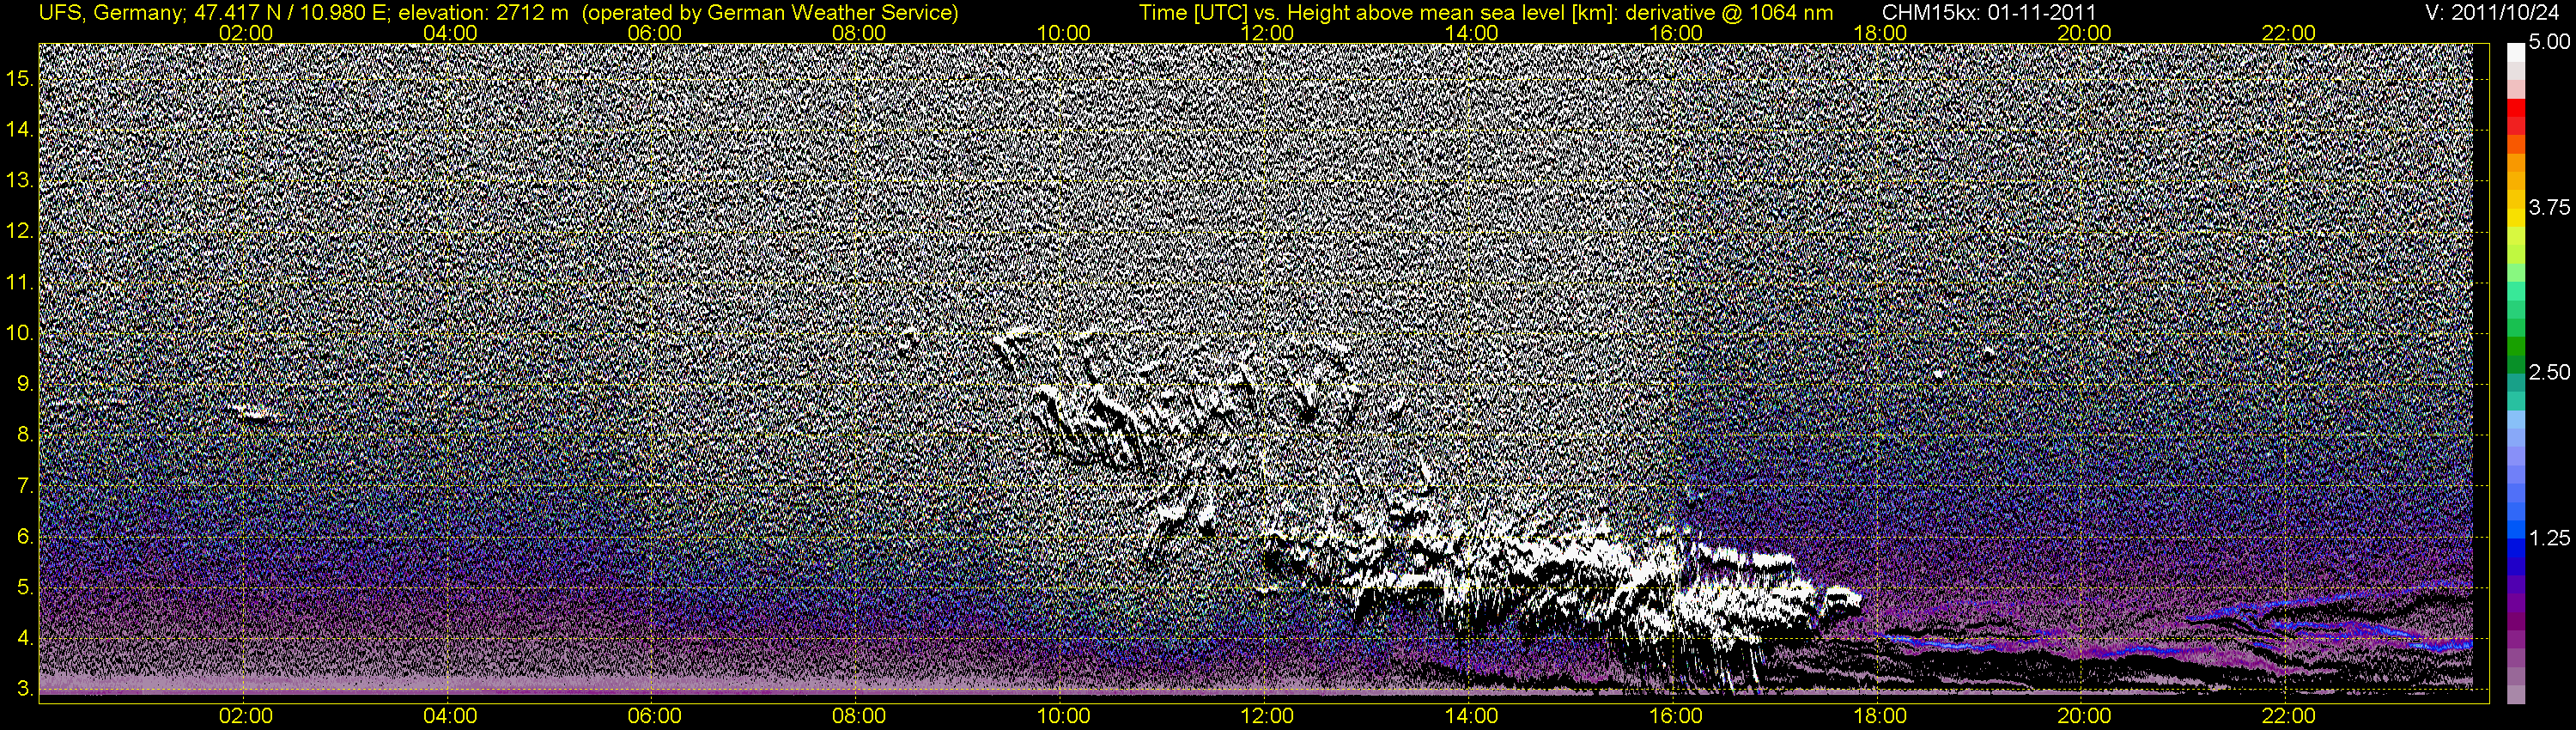
Task: Click the "2.50" colorbar scale value
Action: pyautogui.click(x=2549, y=373)
